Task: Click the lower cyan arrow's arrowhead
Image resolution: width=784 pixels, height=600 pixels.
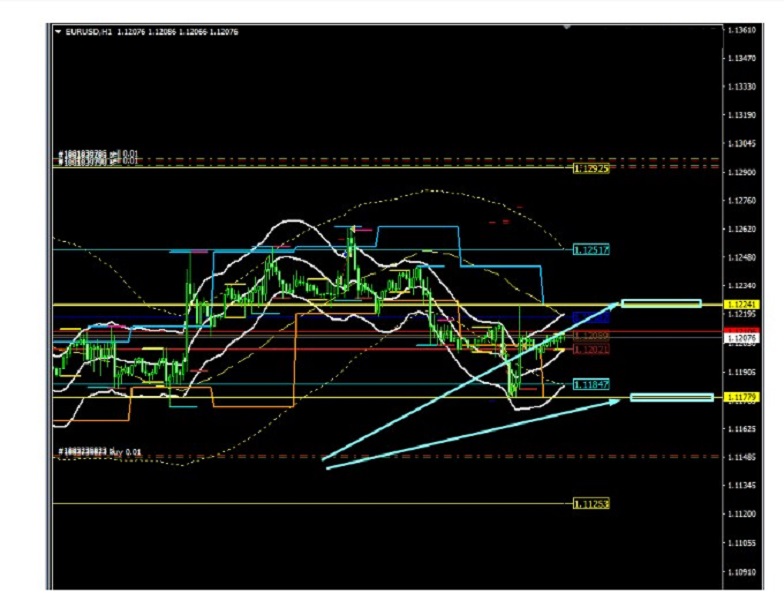Action: click(625, 399)
